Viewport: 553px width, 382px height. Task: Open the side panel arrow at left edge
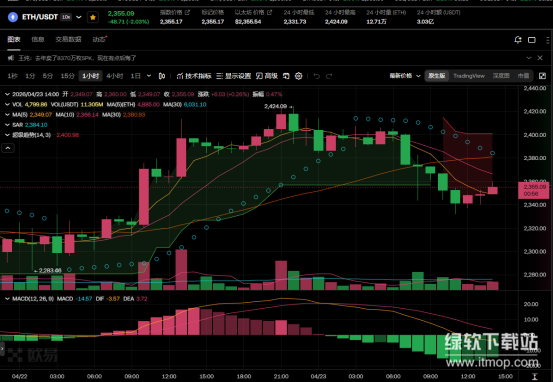click(x=2, y=348)
